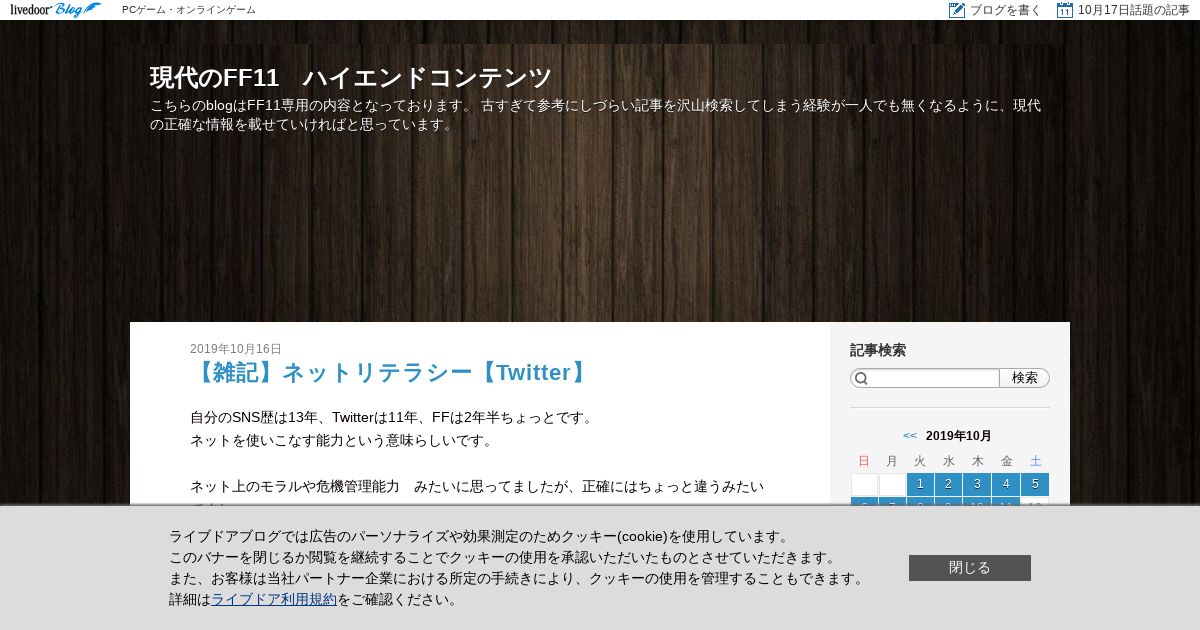This screenshot has width=1200, height=630.
Task: Open ライブドア利用規約 link
Action: coord(274,600)
